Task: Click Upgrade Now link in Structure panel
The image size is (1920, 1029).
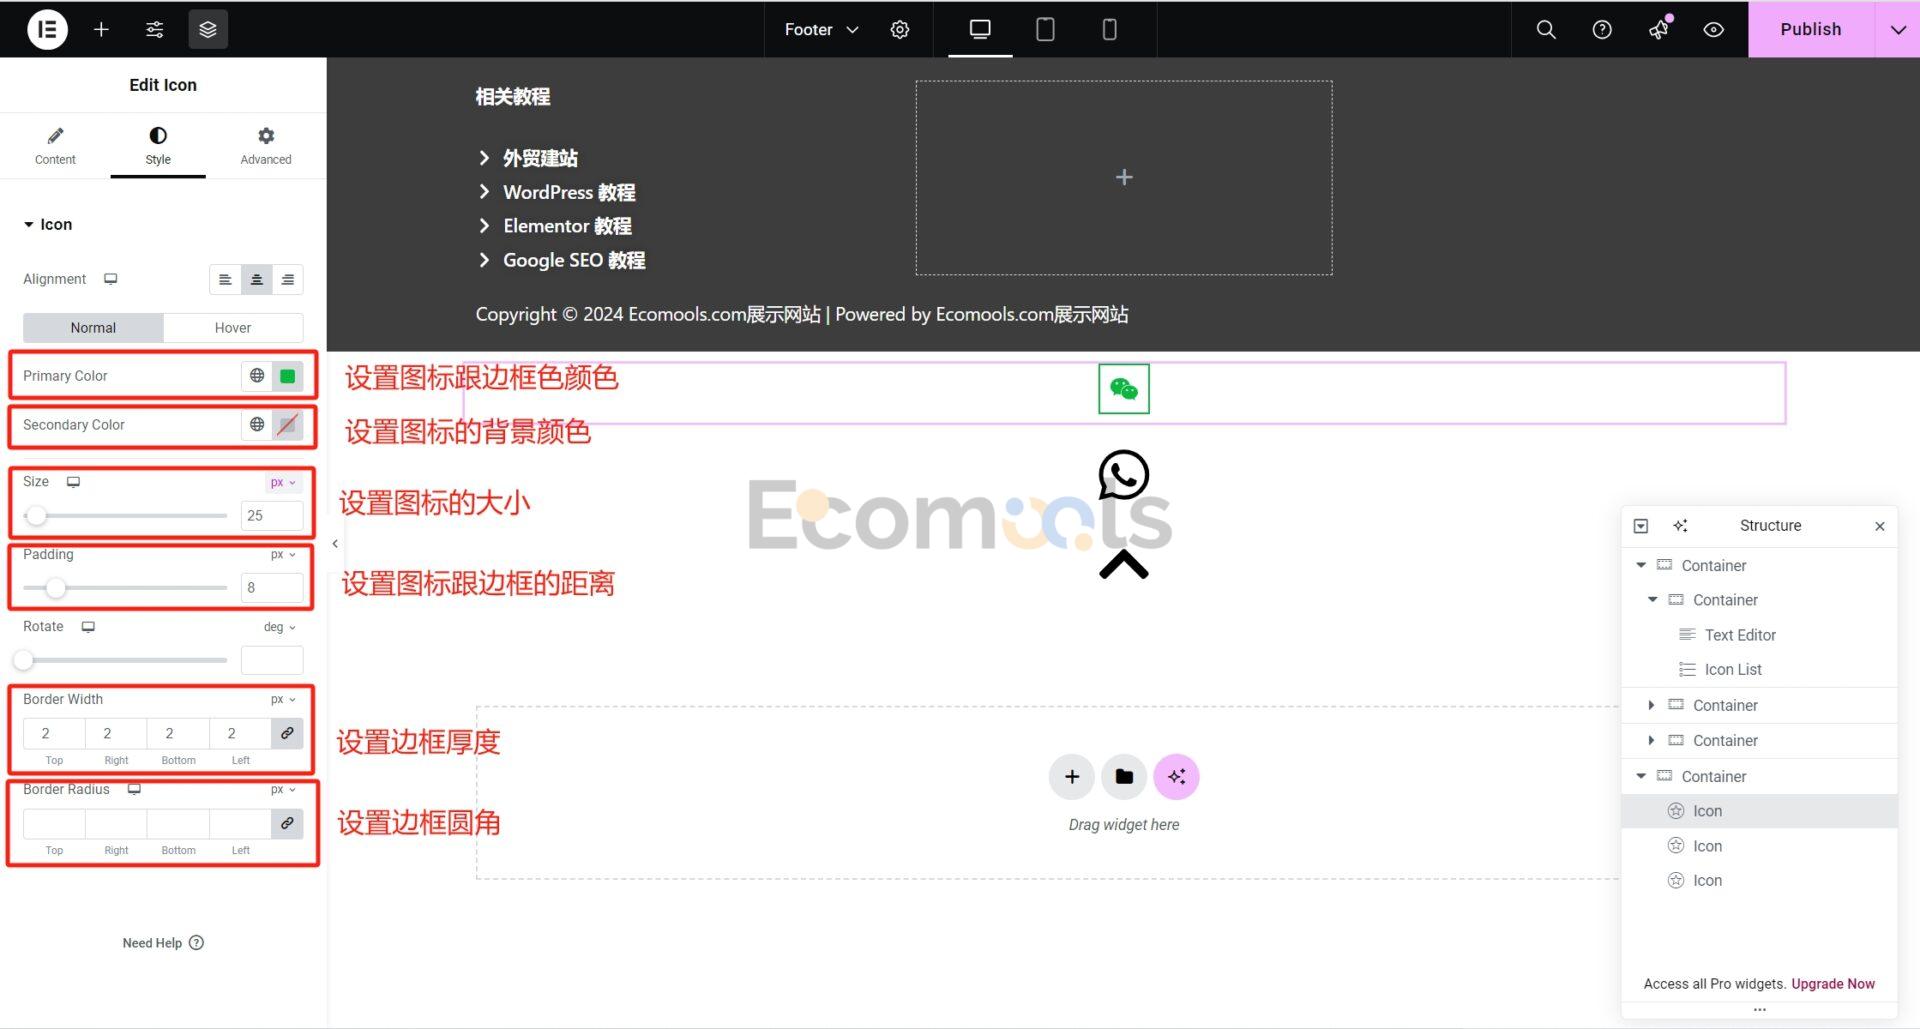Action: [x=1833, y=984]
